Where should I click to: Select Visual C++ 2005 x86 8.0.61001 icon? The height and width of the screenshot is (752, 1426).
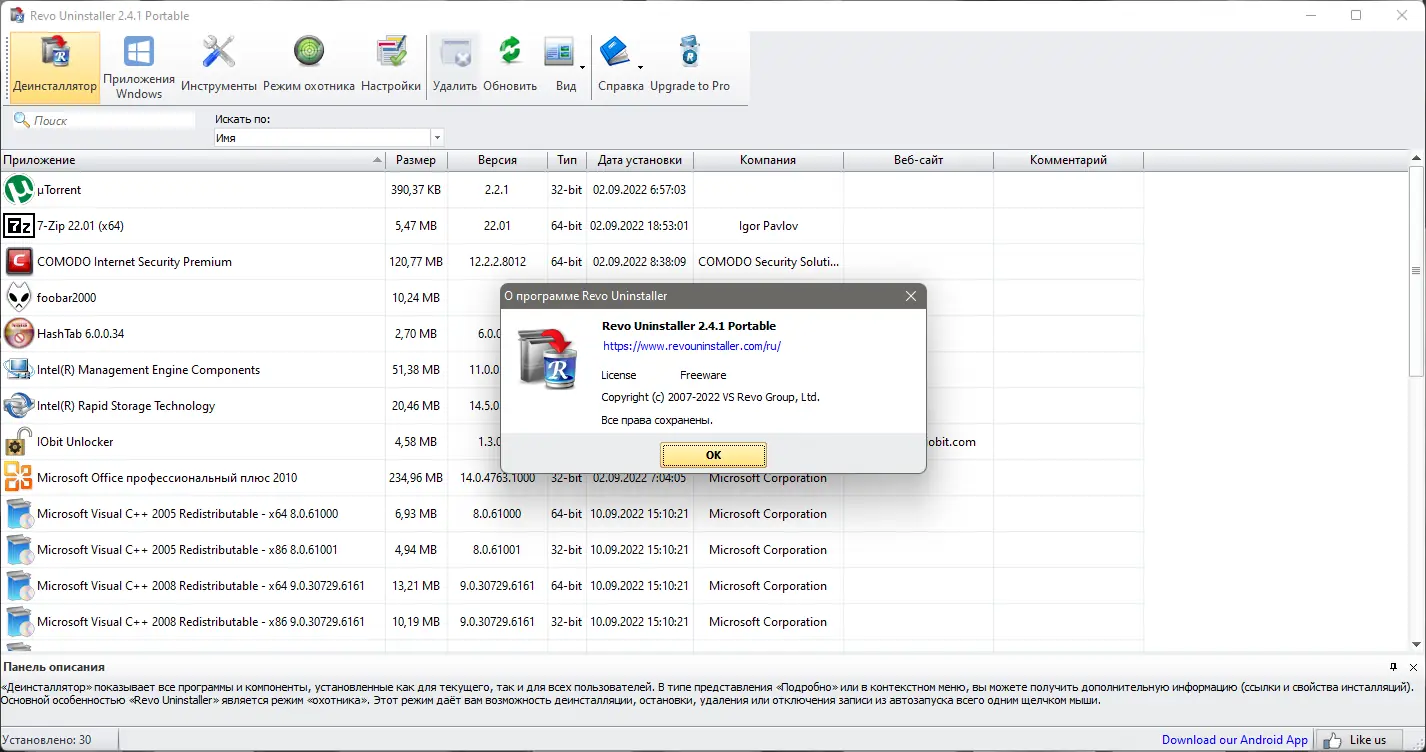click(19, 550)
